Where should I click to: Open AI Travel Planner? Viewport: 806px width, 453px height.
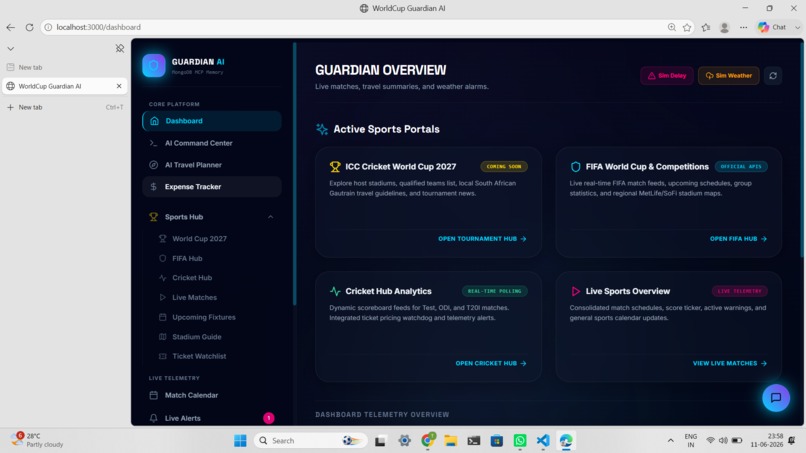point(212,165)
